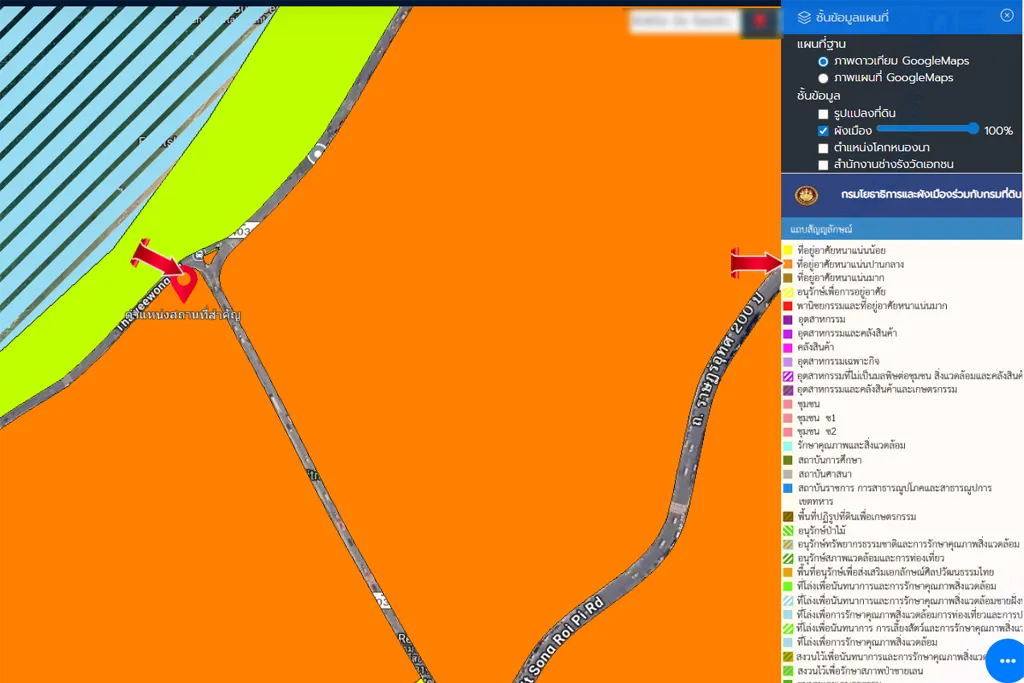1024x683 pixels.
Task: Click the department emblem logo in the banner
Action: point(806,195)
